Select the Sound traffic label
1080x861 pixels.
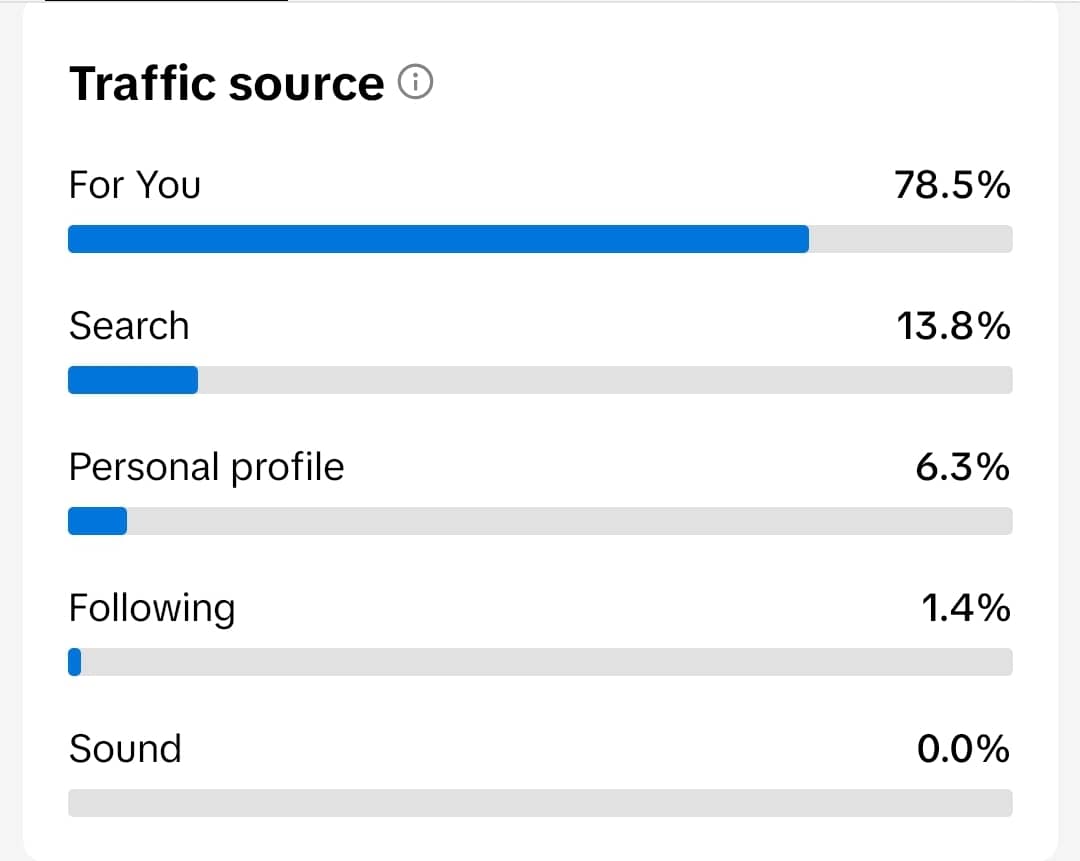[x=125, y=749]
